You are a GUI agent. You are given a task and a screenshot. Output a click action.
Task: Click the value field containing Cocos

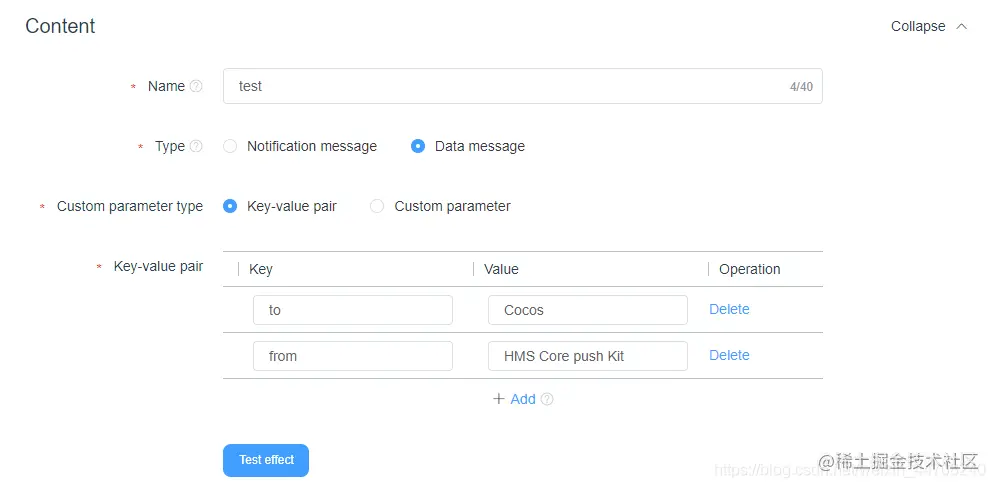click(588, 310)
